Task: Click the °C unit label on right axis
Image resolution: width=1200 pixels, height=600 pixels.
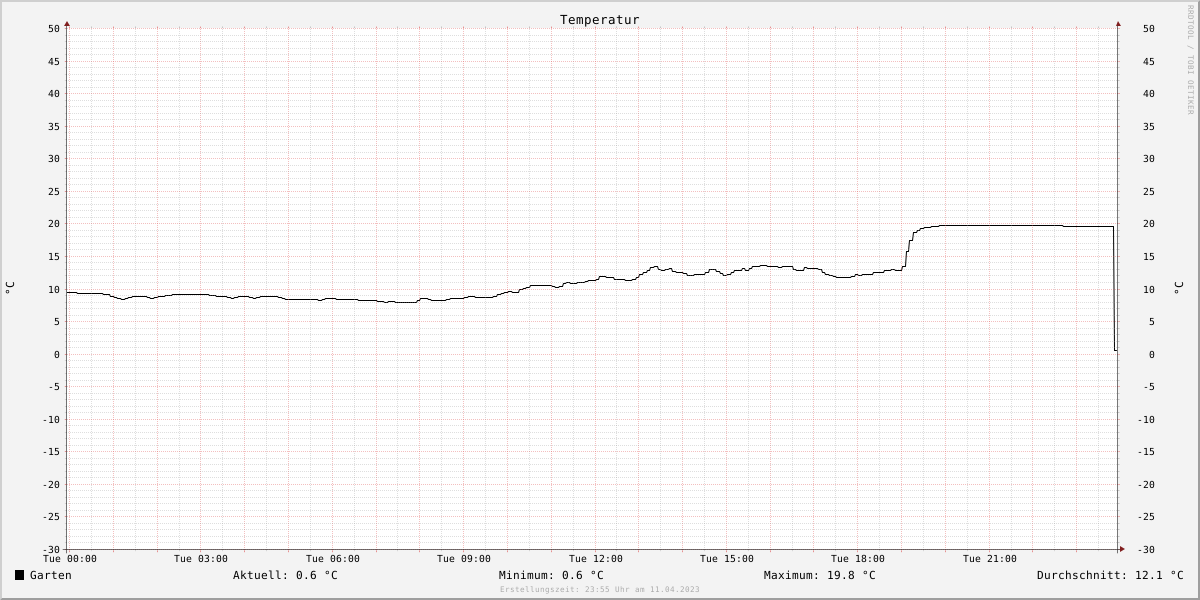Action: coord(1177,288)
